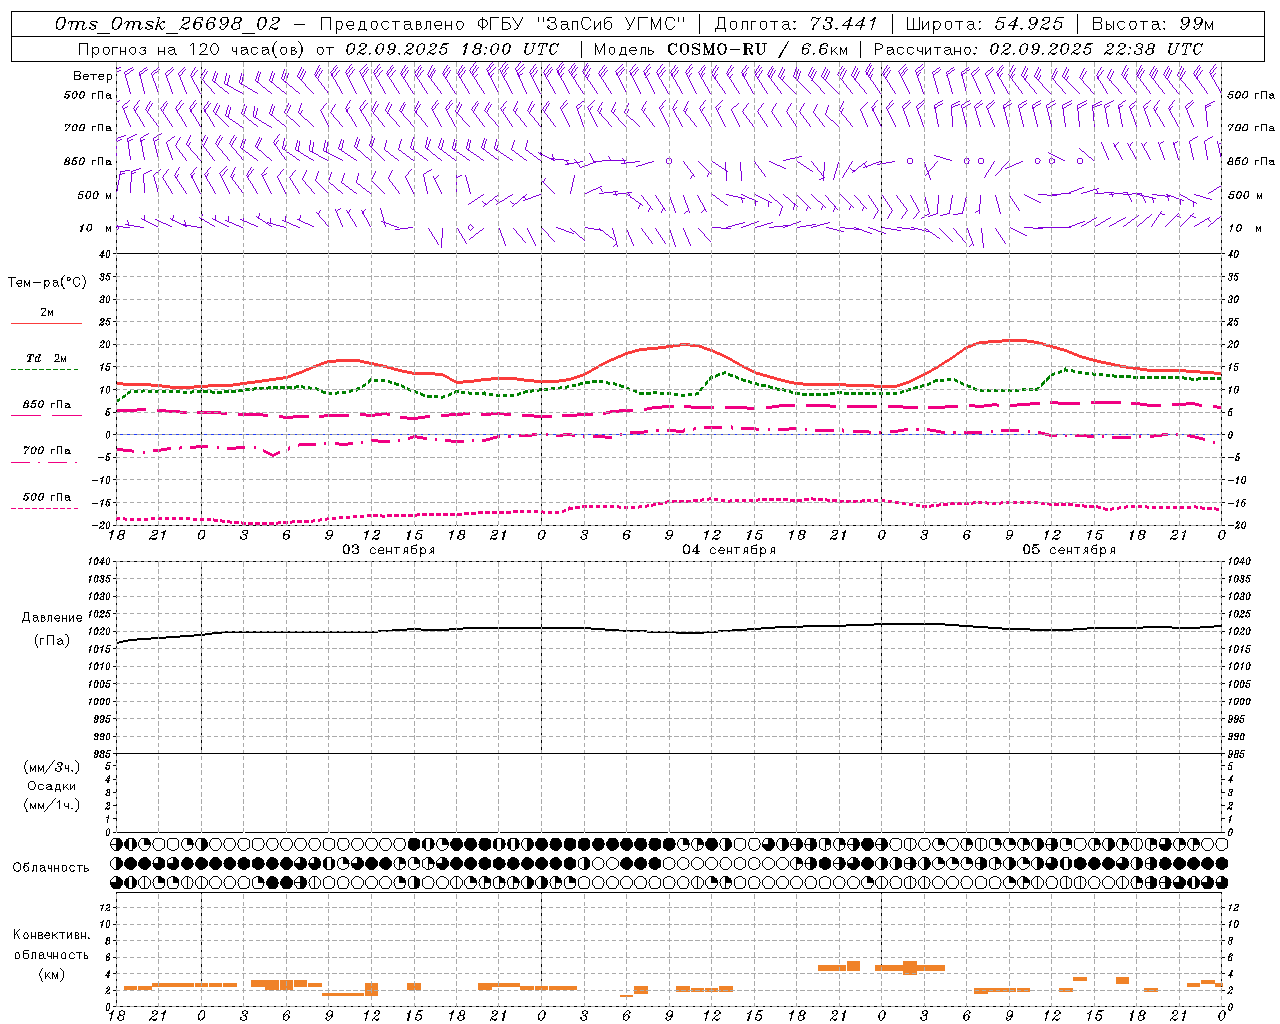
Task: Click the 850 гПа temperature legend label
Action: coord(46,405)
